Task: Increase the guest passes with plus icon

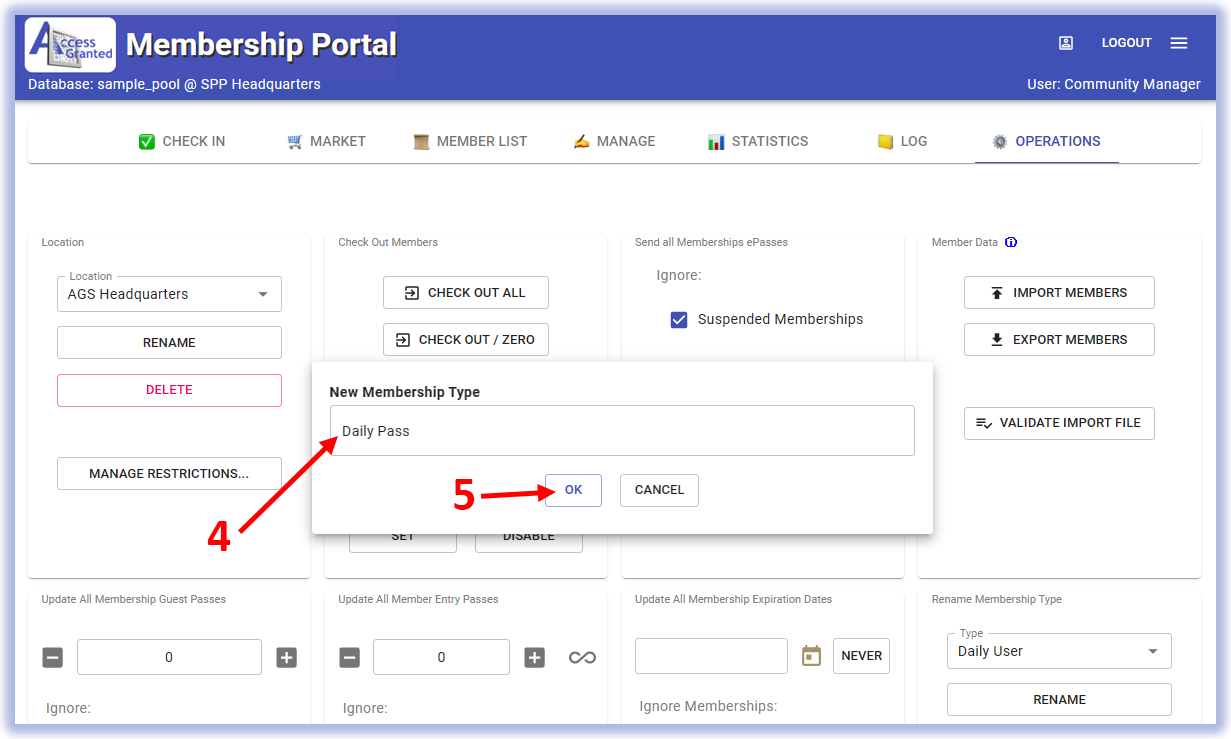Action: pos(287,657)
